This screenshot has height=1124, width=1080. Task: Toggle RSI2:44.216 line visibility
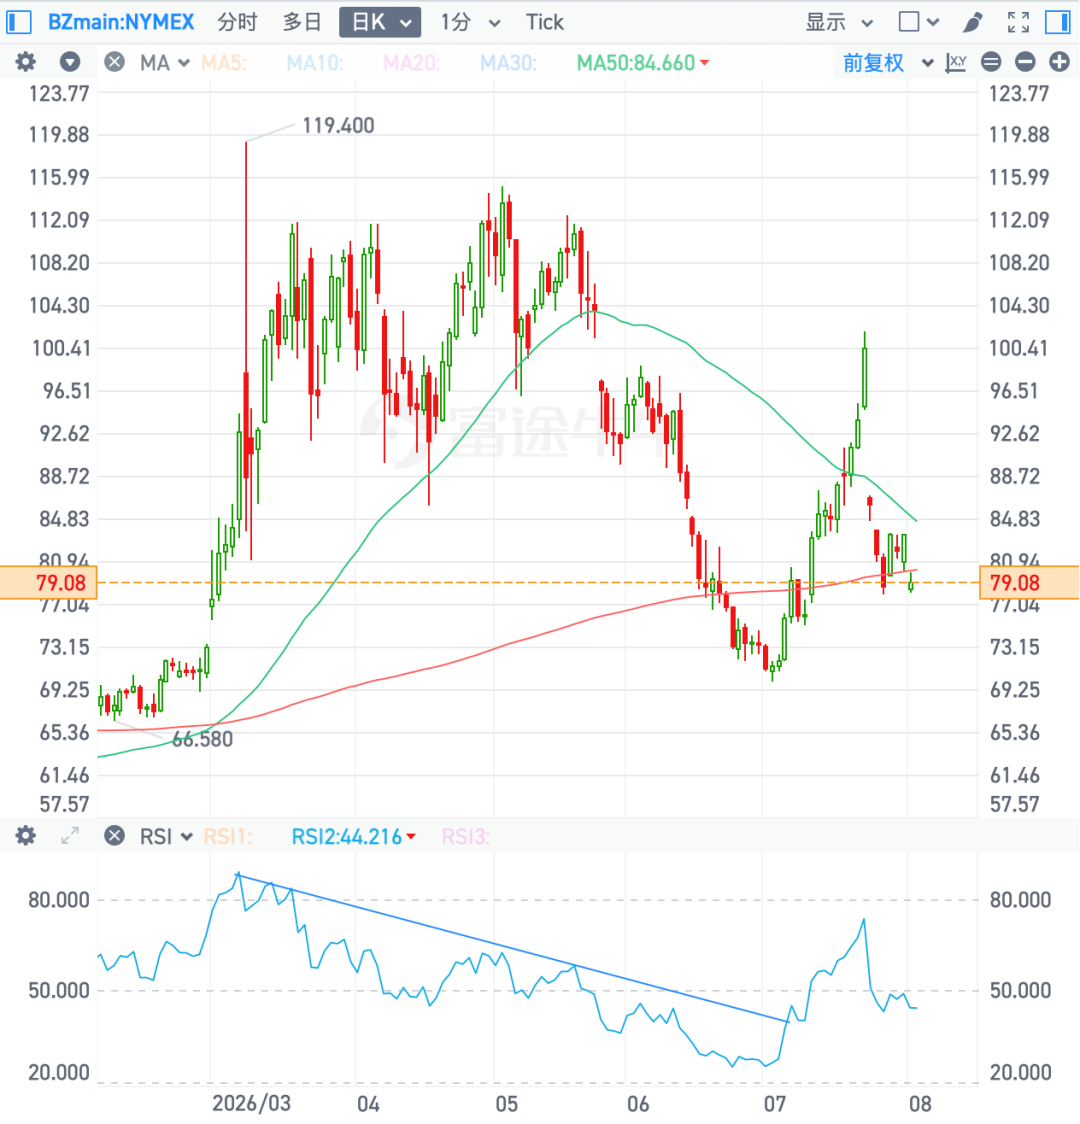click(347, 837)
